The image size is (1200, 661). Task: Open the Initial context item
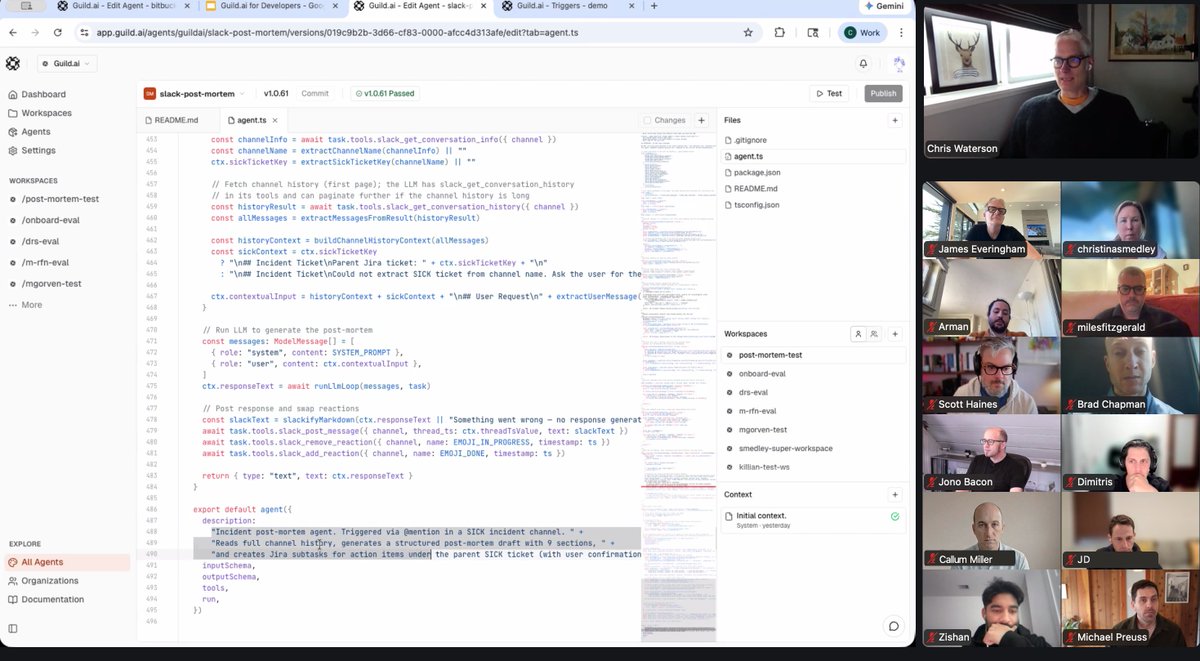click(x=813, y=519)
